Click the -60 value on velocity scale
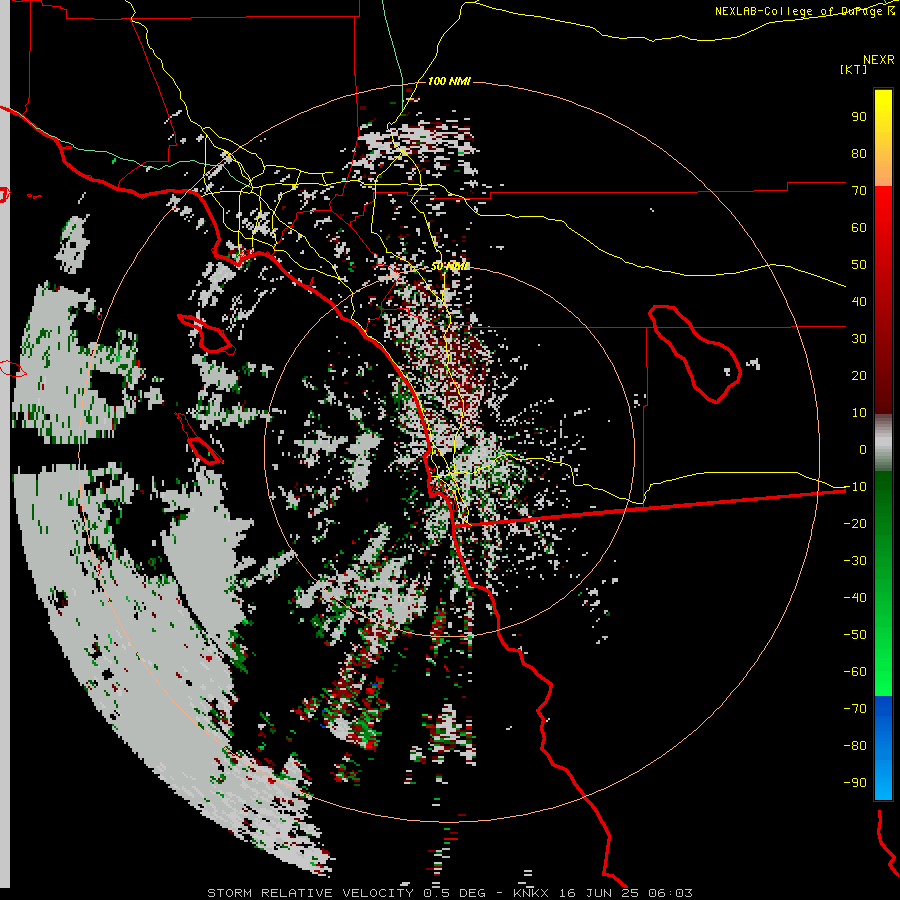 [x=855, y=672]
